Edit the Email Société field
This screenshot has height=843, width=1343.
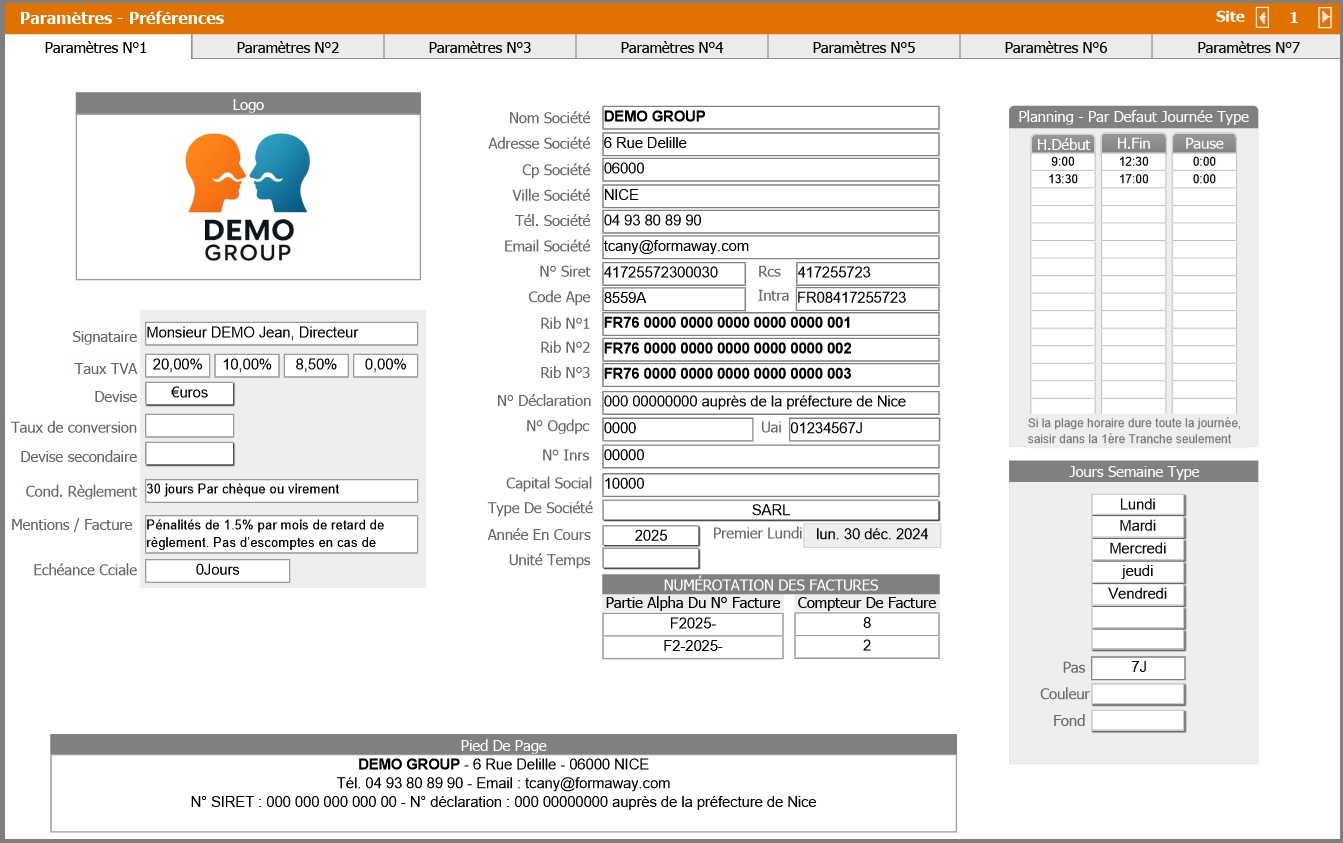771,247
